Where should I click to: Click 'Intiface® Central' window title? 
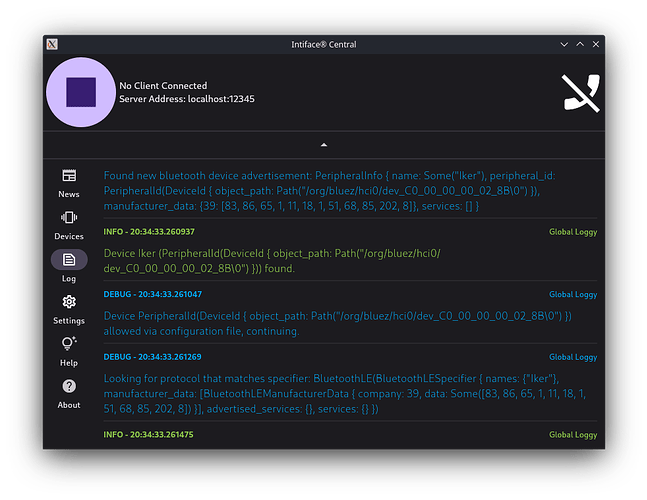click(x=324, y=45)
